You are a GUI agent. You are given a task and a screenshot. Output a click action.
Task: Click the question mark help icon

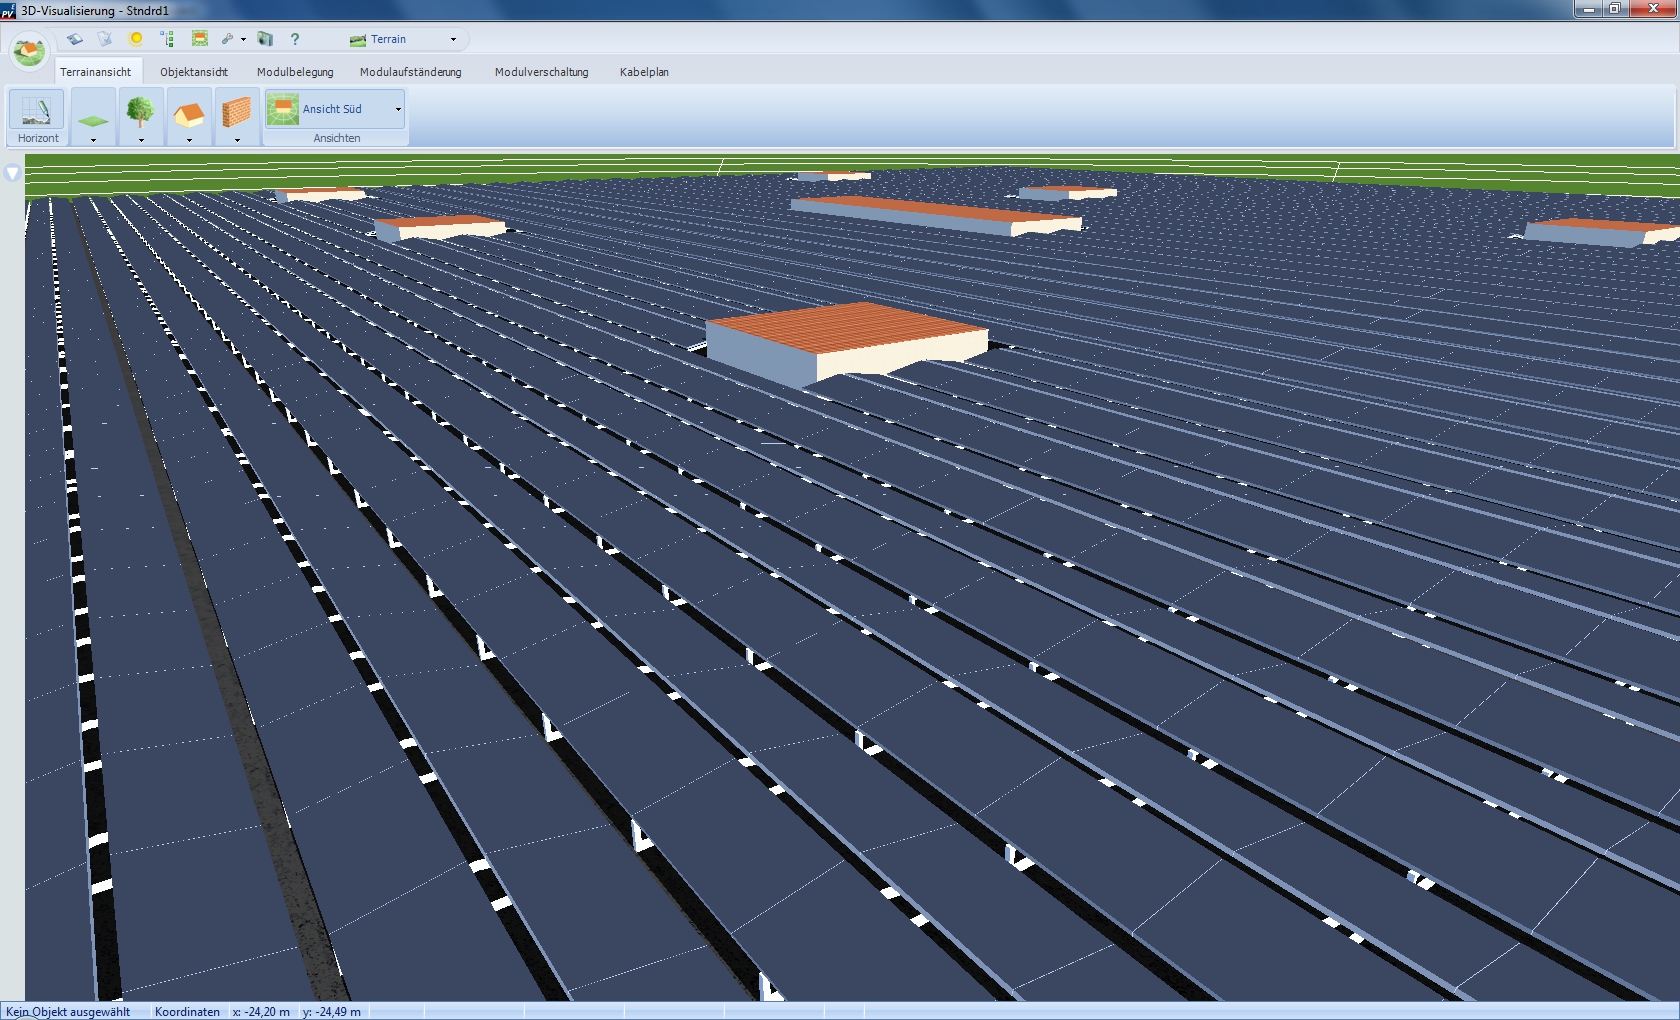coord(295,39)
